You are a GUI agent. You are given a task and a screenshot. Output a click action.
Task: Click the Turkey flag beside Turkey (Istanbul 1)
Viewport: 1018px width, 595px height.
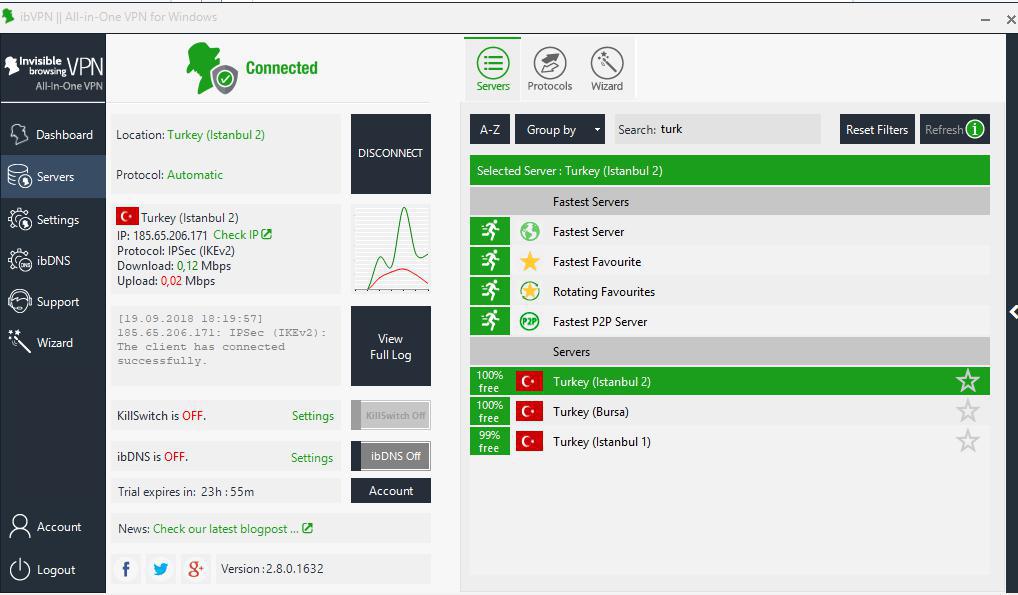point(529,441)
